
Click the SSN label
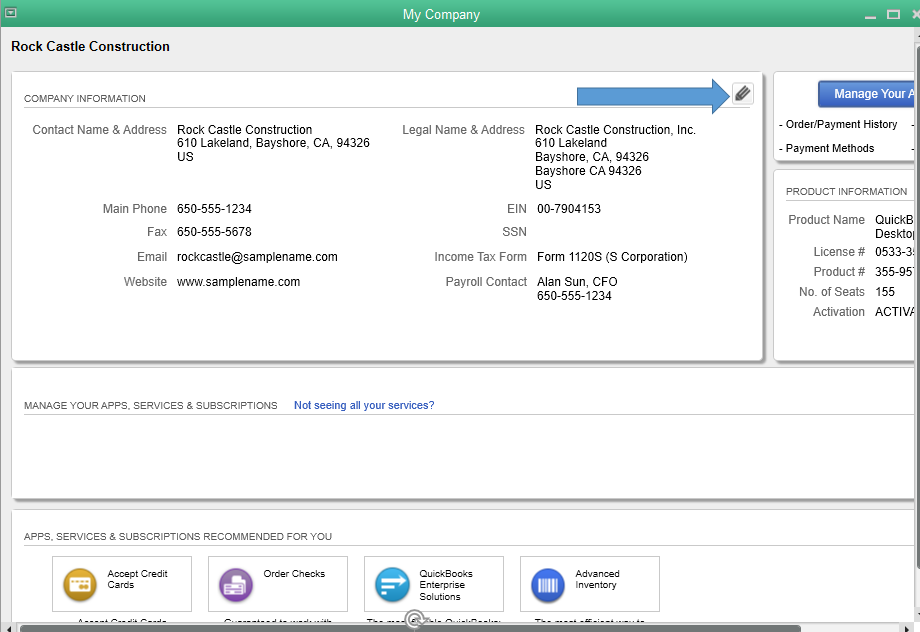coord(515,232)
